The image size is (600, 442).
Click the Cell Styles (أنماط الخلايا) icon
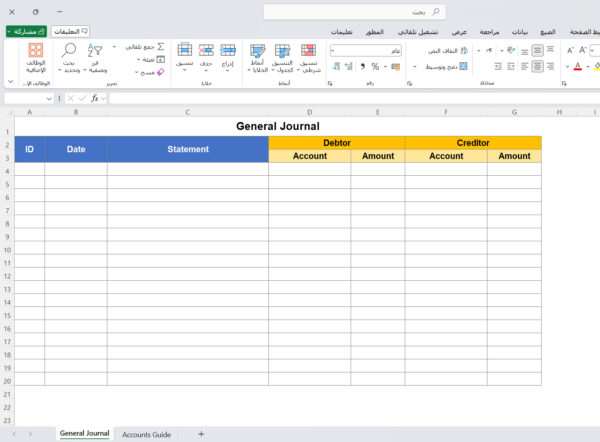pos(257,51)
